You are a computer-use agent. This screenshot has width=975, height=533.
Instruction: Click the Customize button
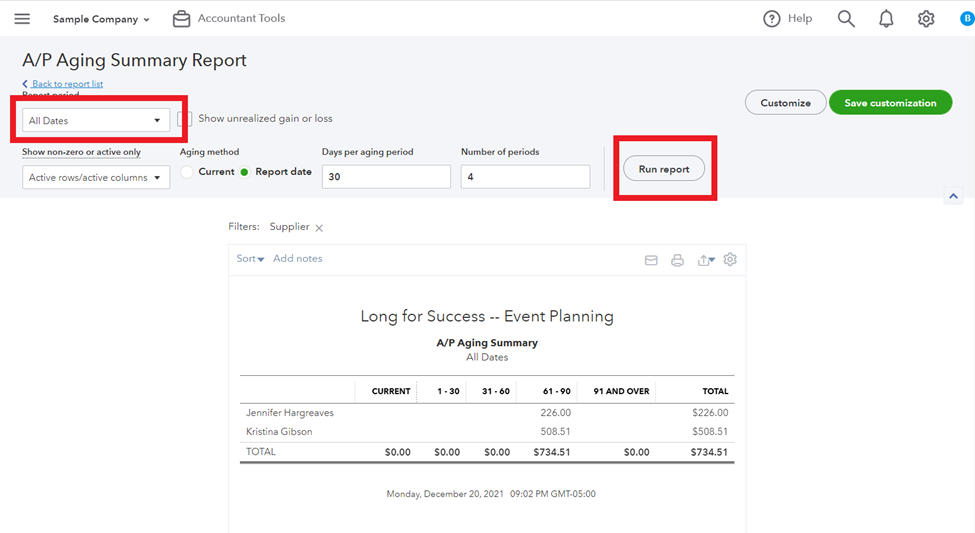[785, 103]
